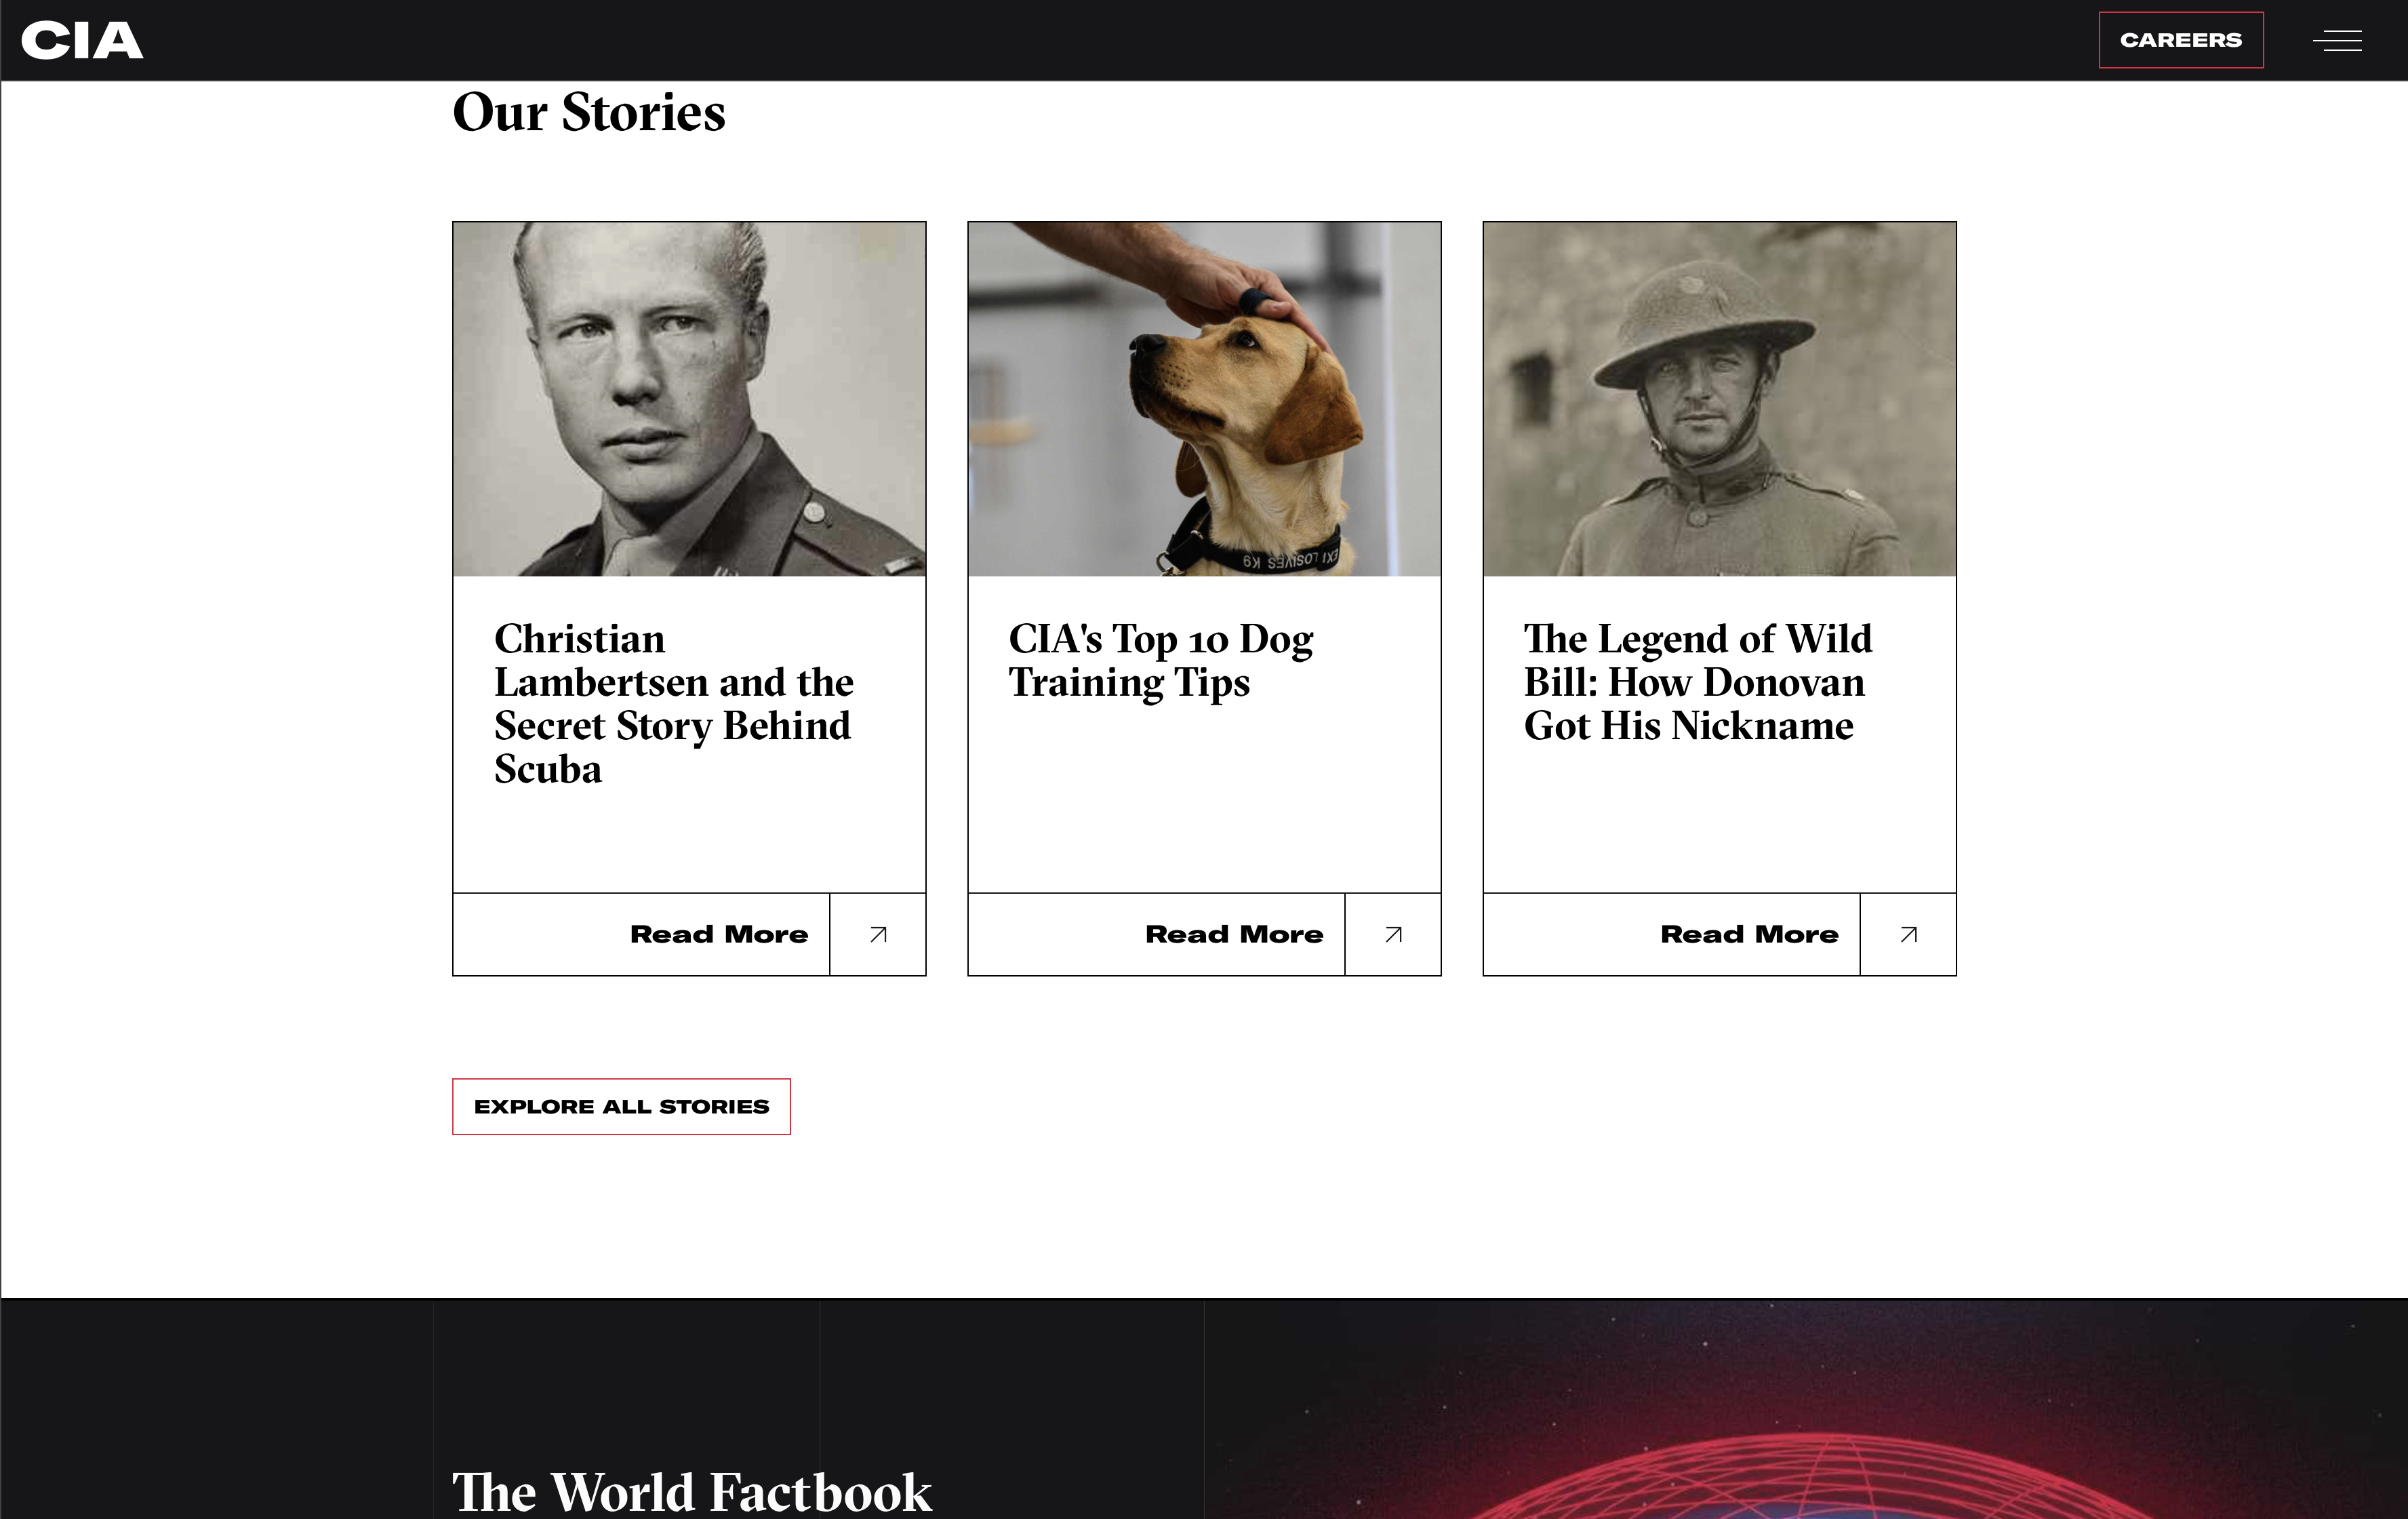Click arrow icon on Wild Bill card
This screenshot has width=2408, height=1519.
(1908, 934)
